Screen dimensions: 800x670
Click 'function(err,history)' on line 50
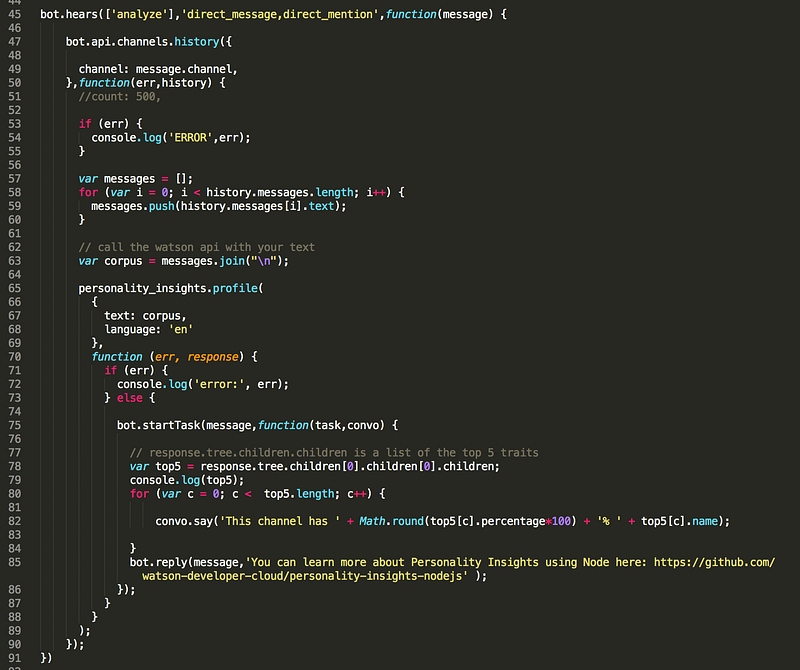pos(145,83)
